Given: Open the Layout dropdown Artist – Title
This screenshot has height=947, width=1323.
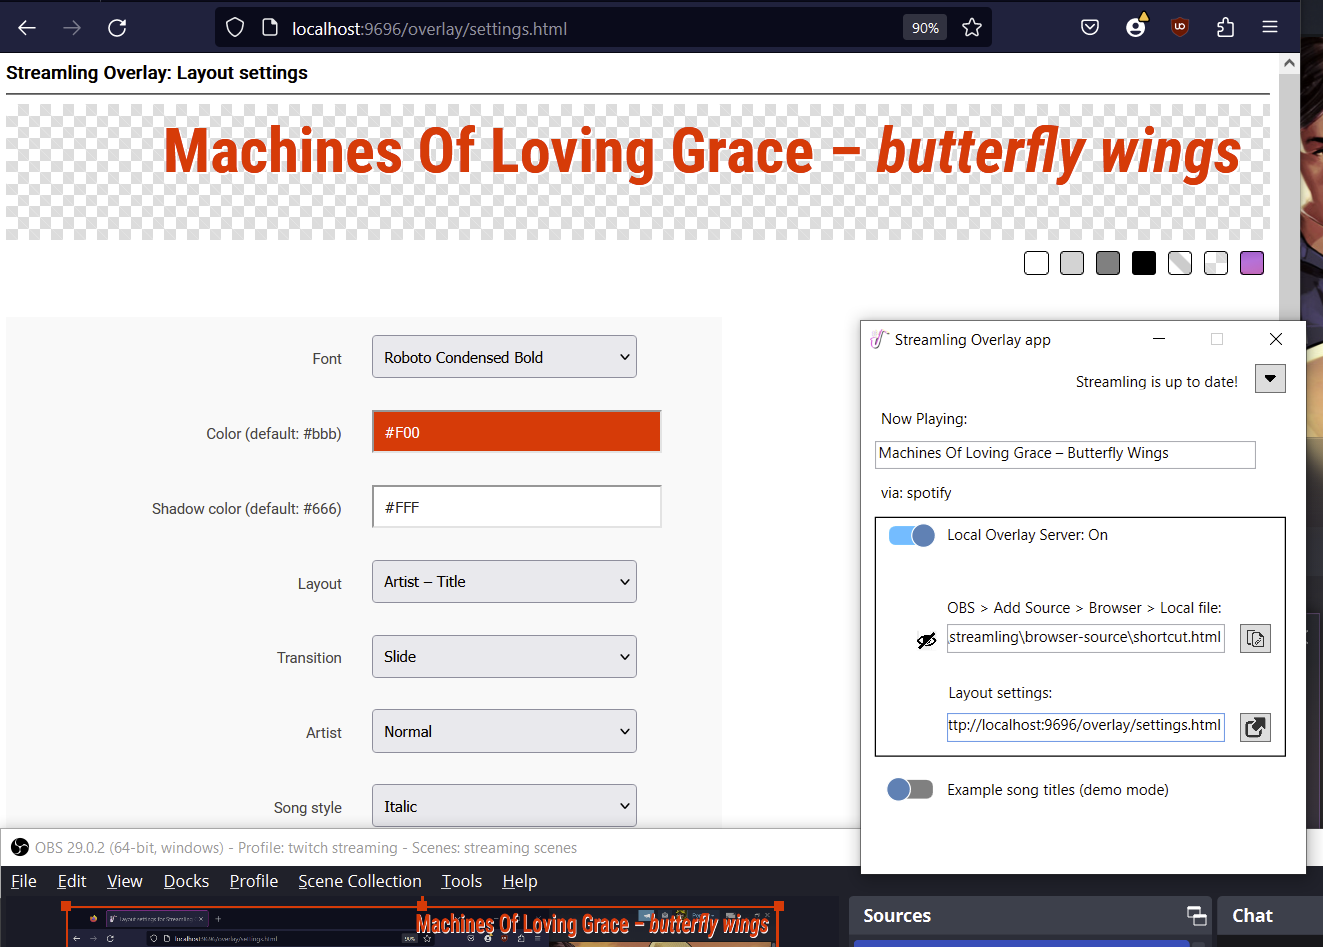Looking at the screenshot, I should 504,582.
